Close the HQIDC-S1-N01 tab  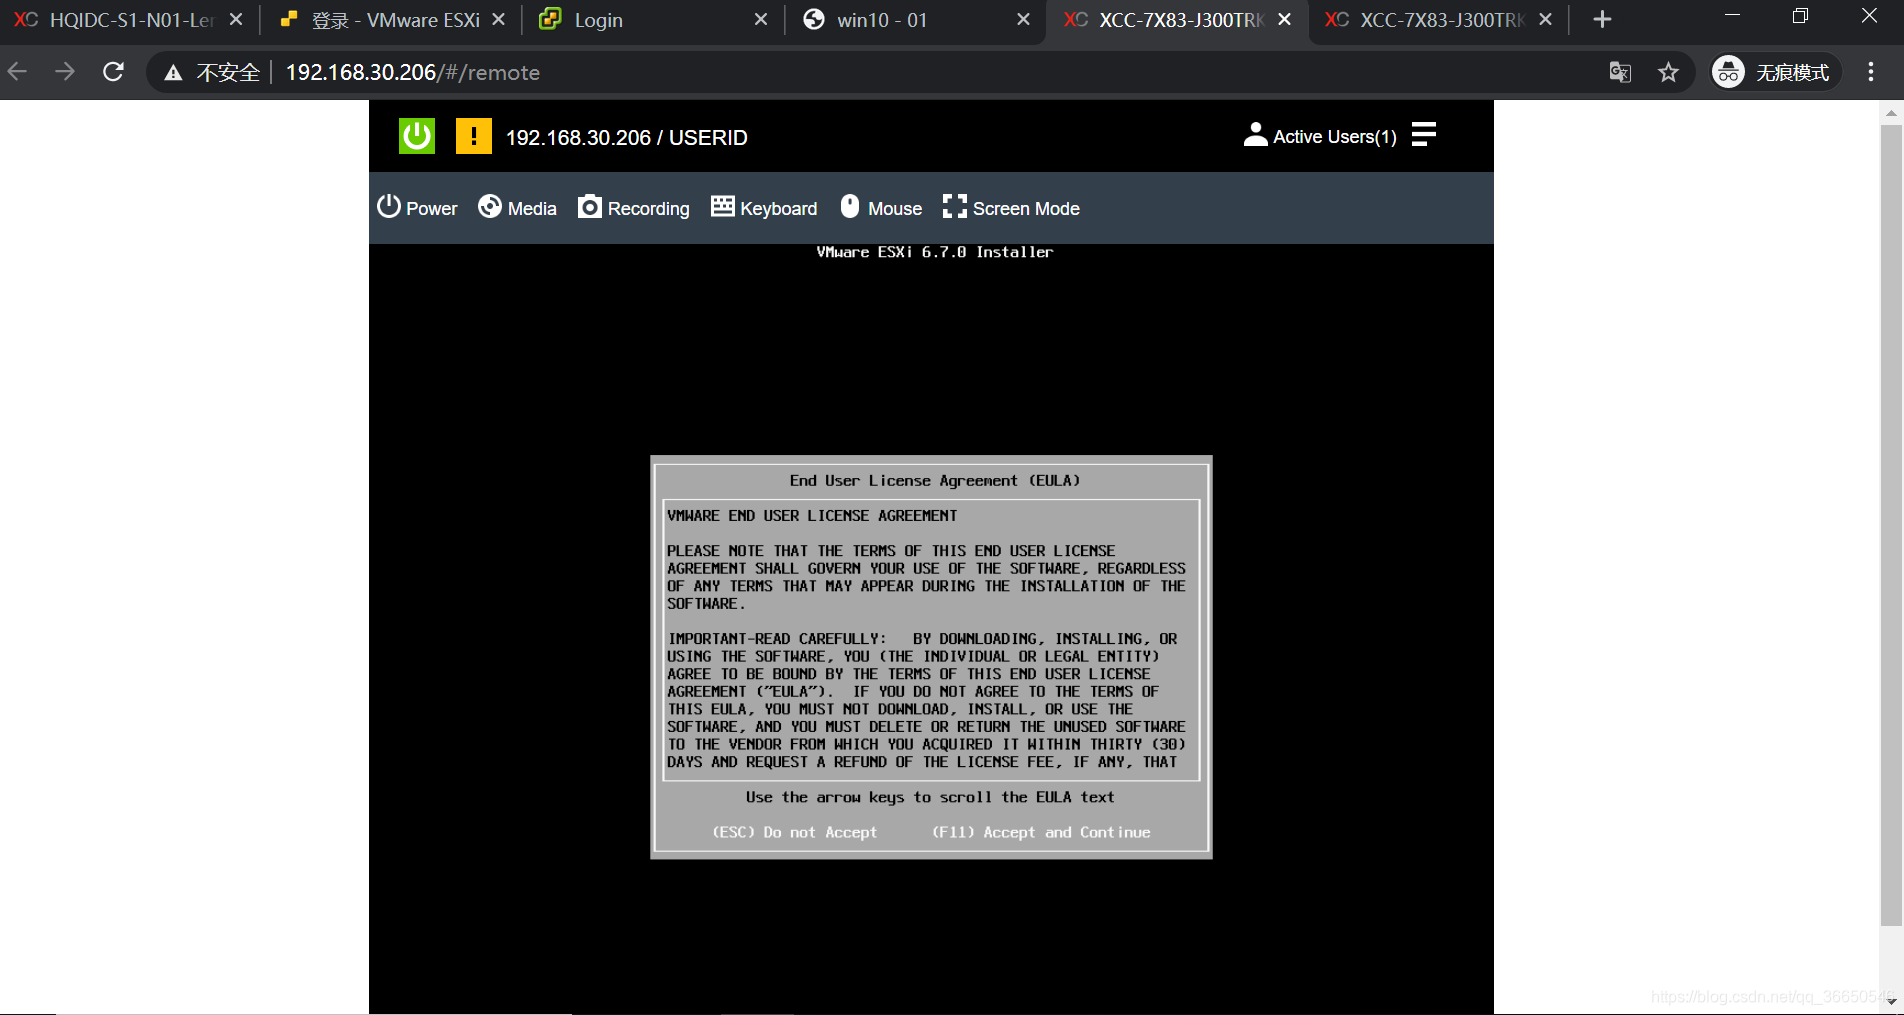pos(236,19)
